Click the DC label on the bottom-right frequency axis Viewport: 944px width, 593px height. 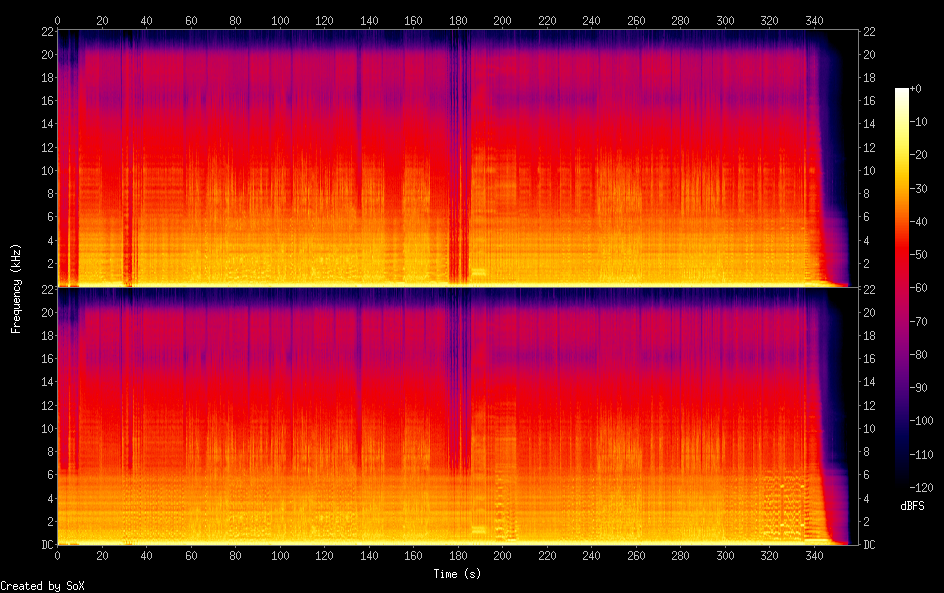[x=869, y=544]
